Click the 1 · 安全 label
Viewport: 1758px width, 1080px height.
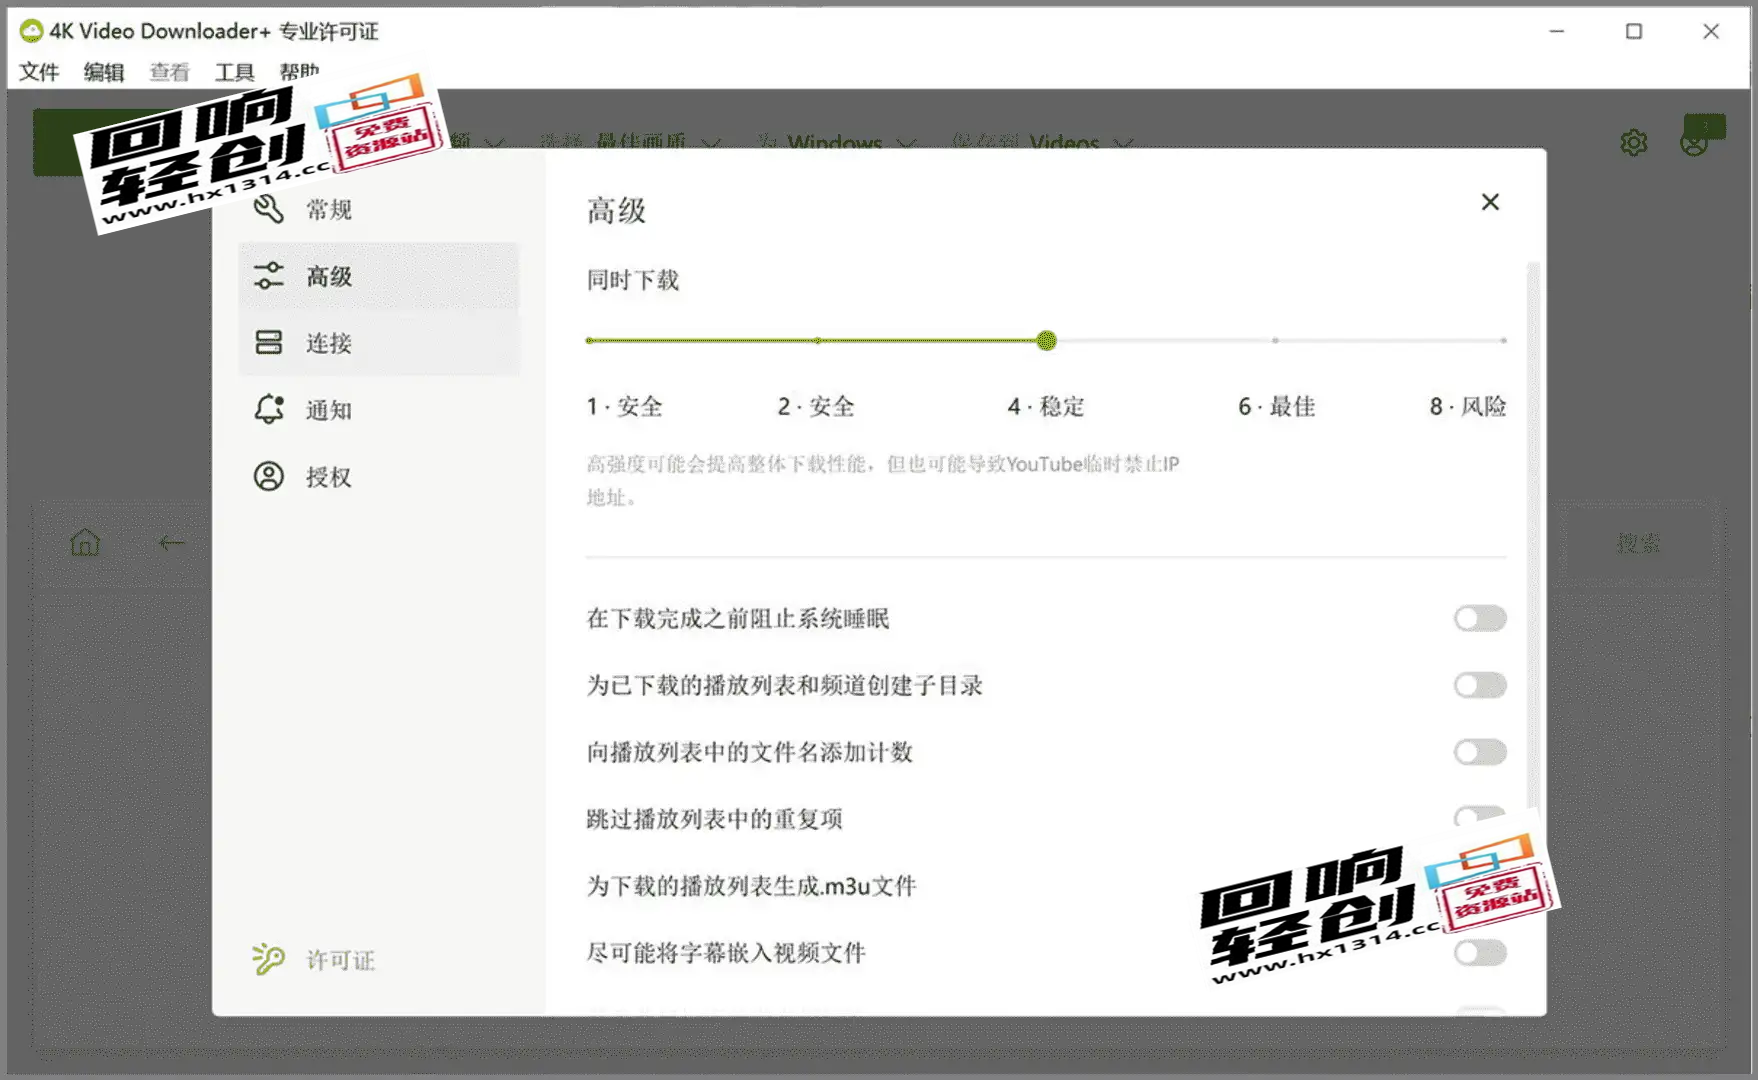pyautogui.click(x=625, y=407)
